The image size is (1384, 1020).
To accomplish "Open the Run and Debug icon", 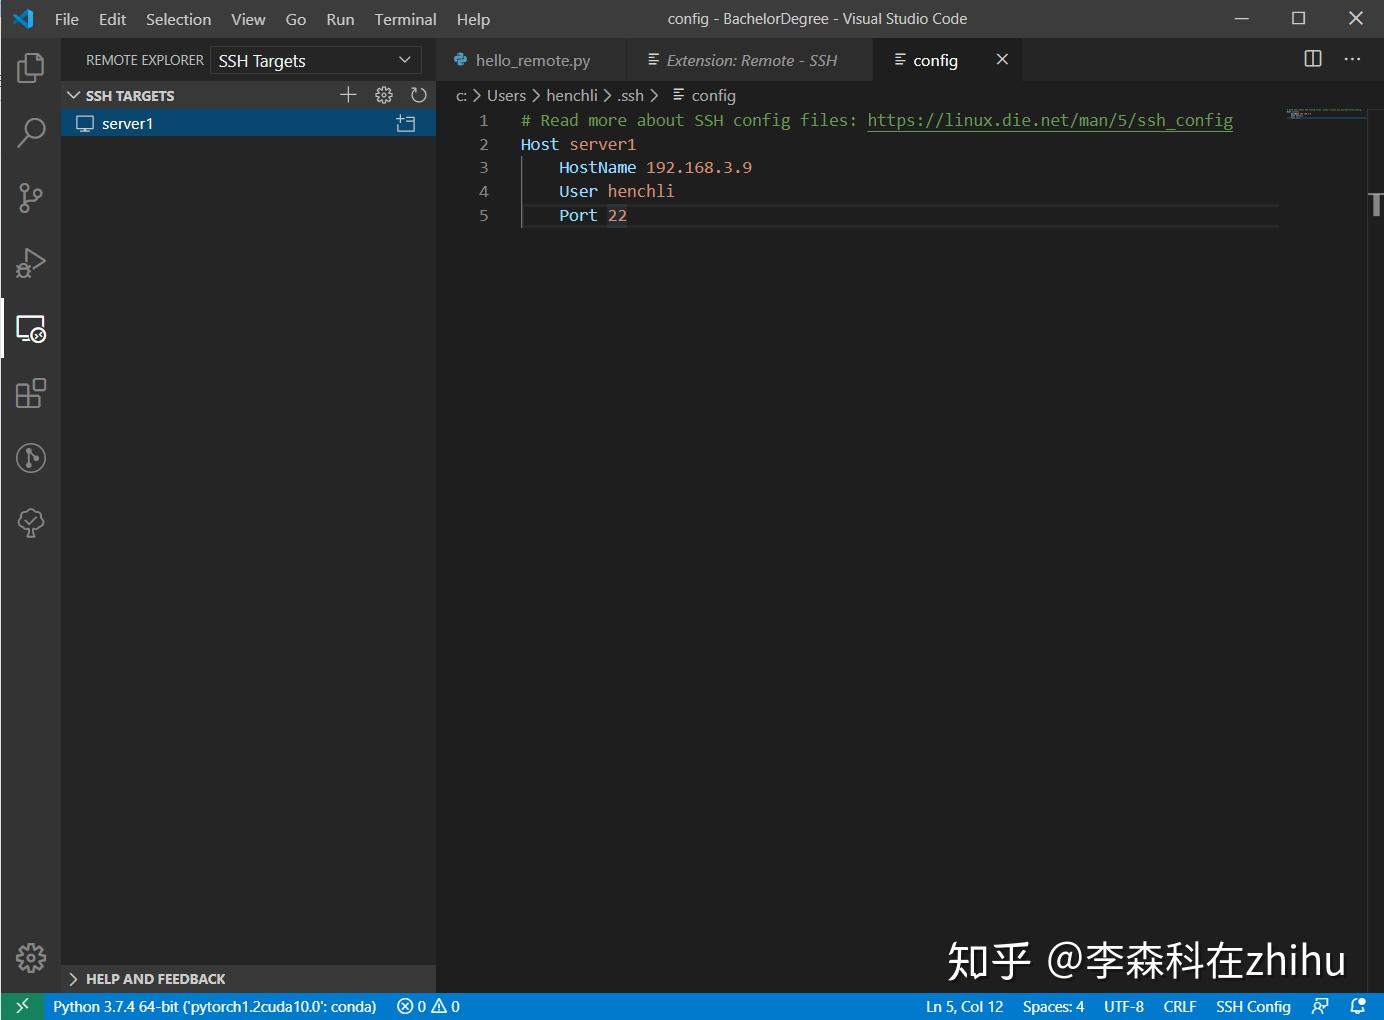I will [30, 263].
